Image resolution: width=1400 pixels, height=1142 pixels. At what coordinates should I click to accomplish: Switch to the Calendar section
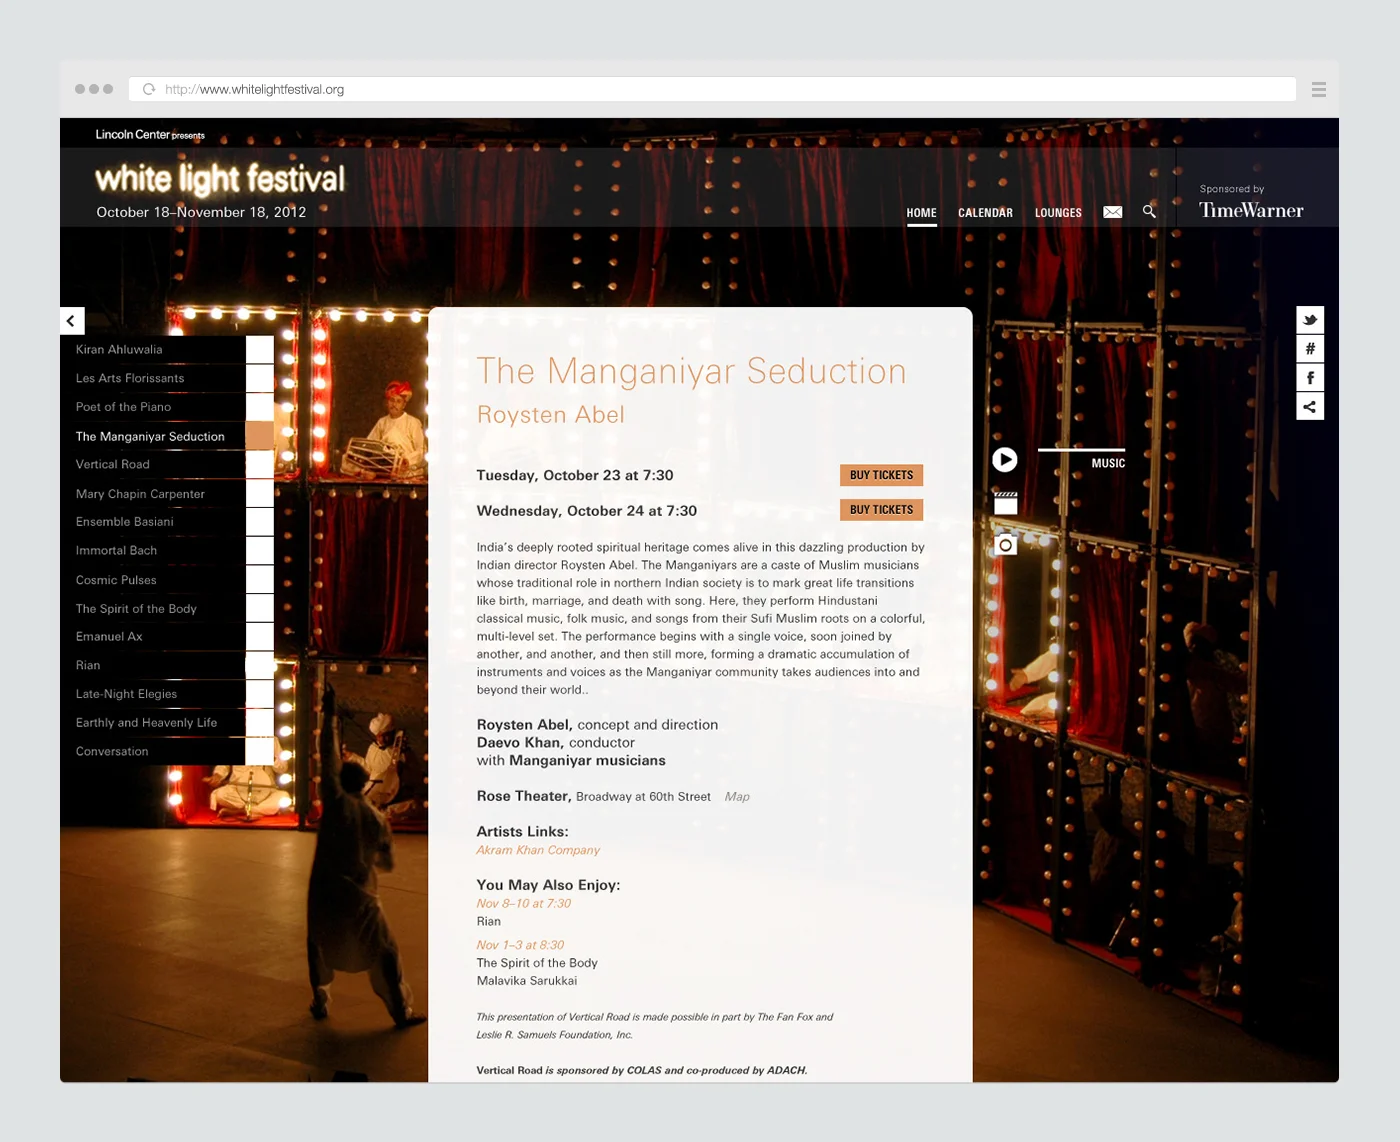985,212
